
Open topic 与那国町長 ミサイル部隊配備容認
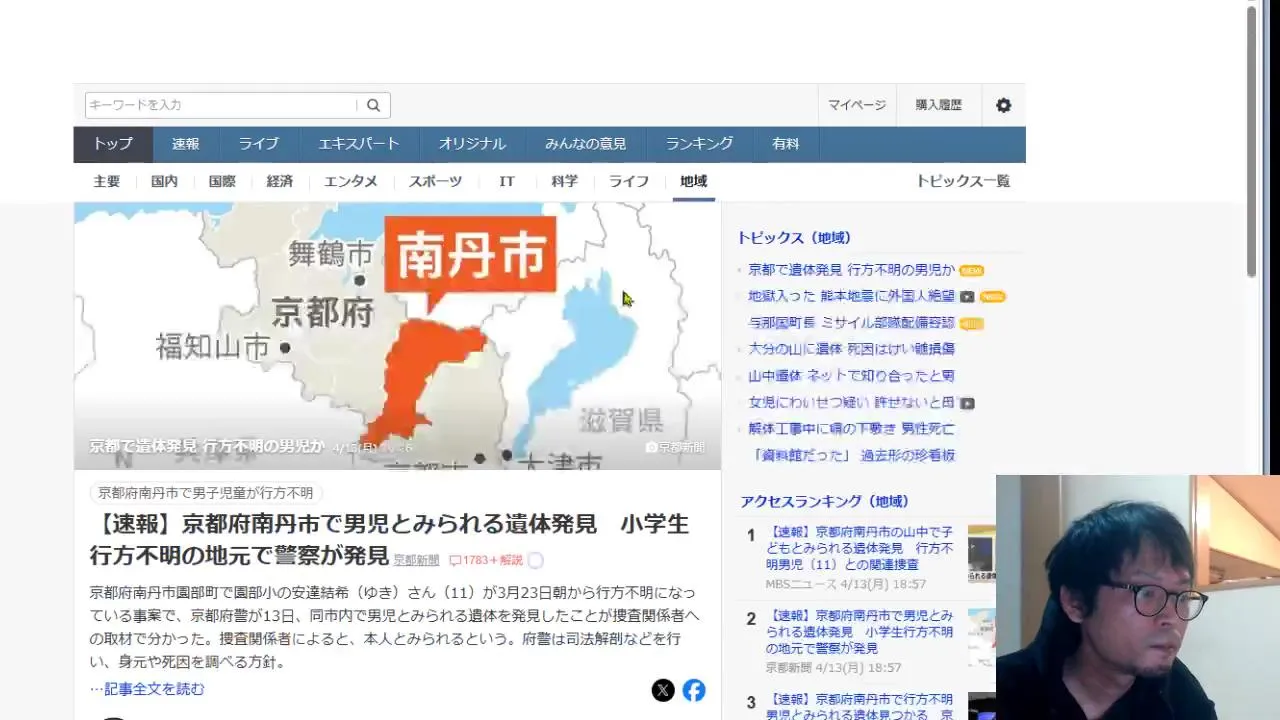coord(851,322)
